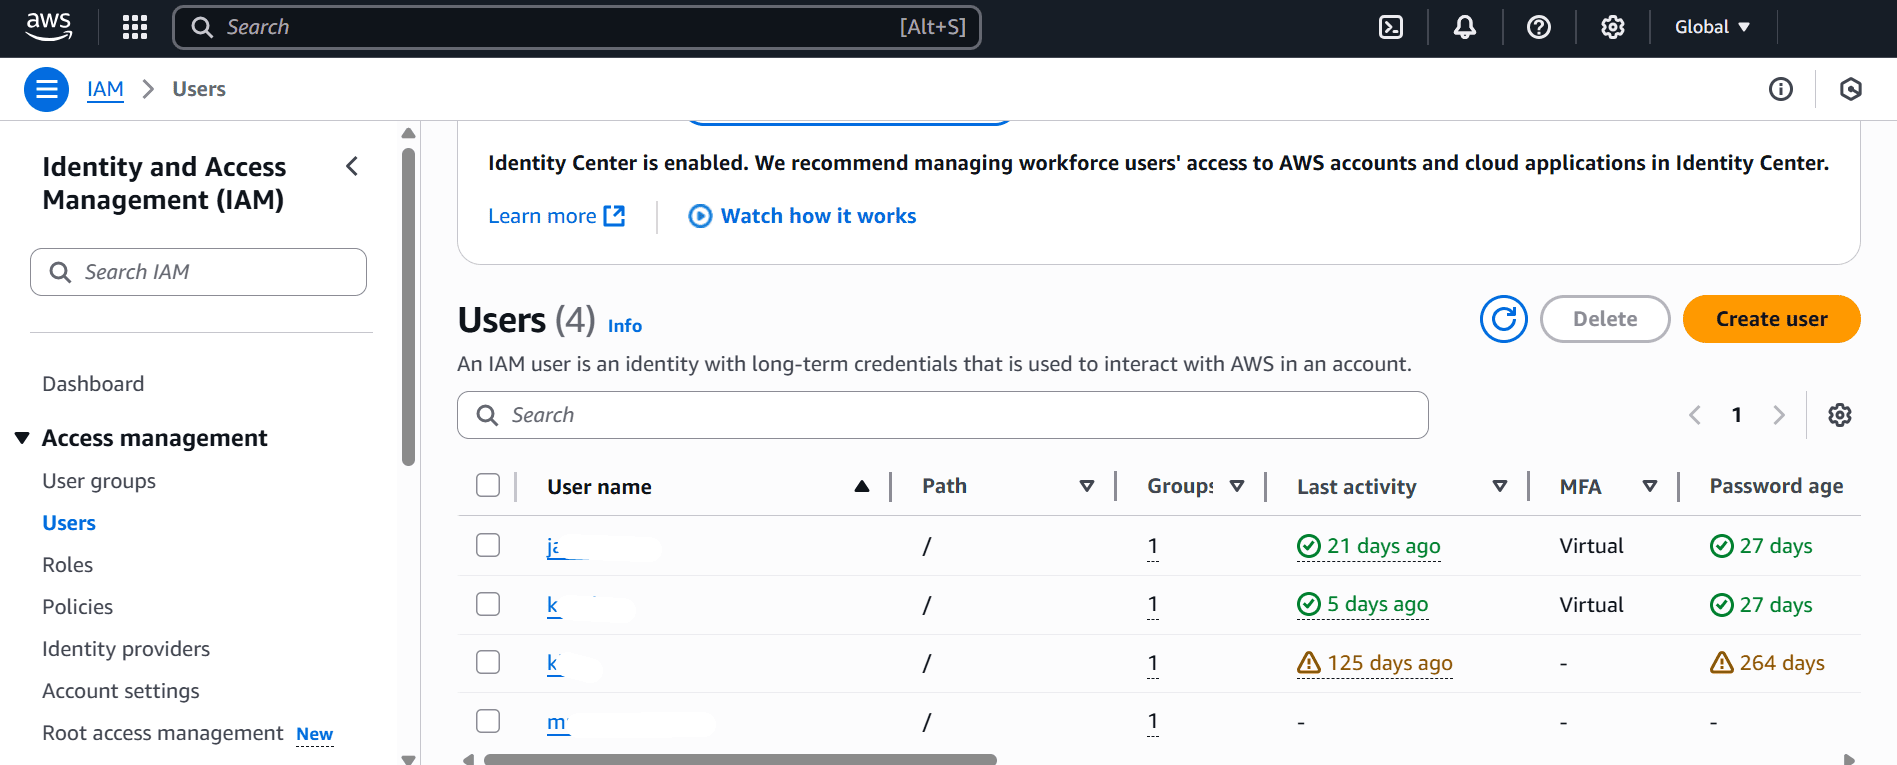Open console settings gear in top bar

tap(1613, 27)
